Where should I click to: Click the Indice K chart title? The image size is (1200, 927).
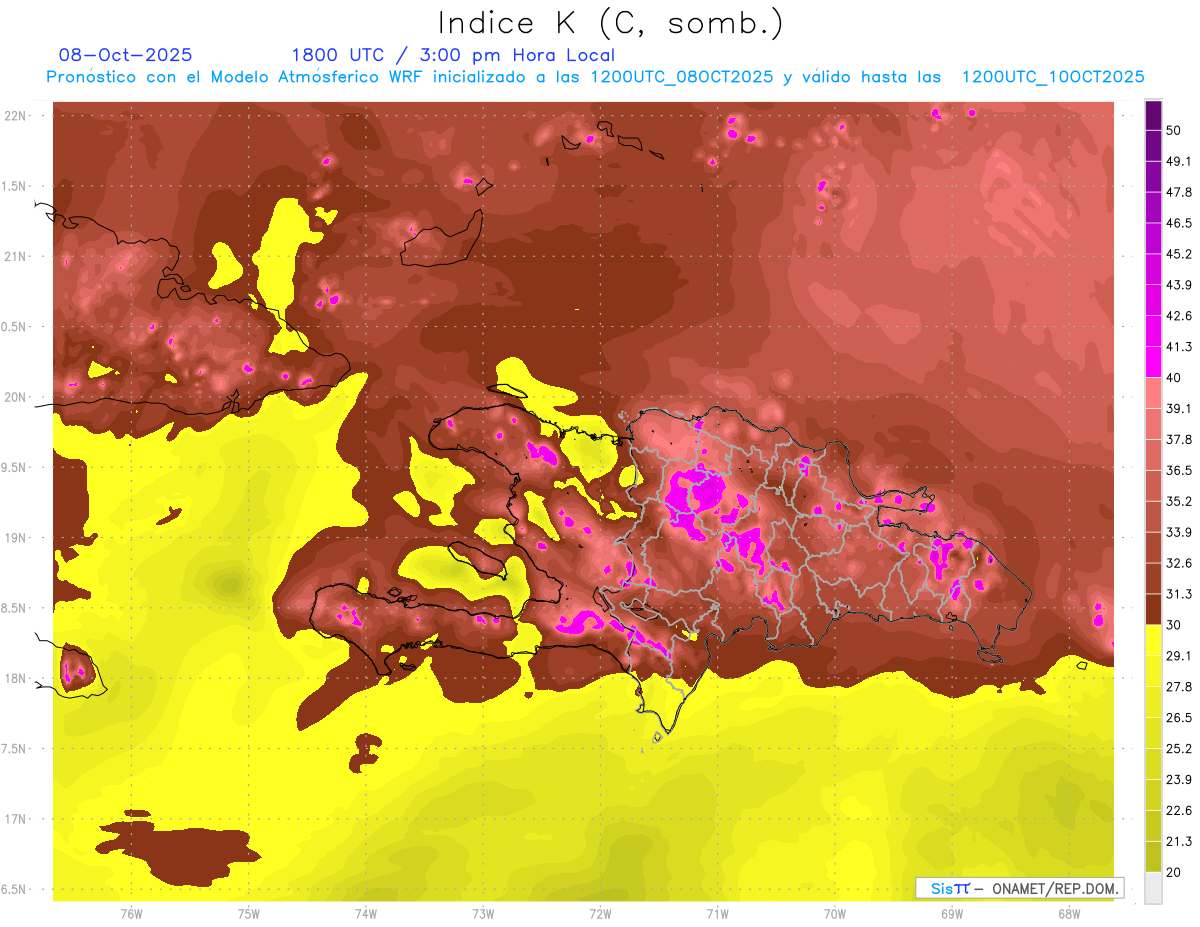pyautogui.click(x=610, y=22)
